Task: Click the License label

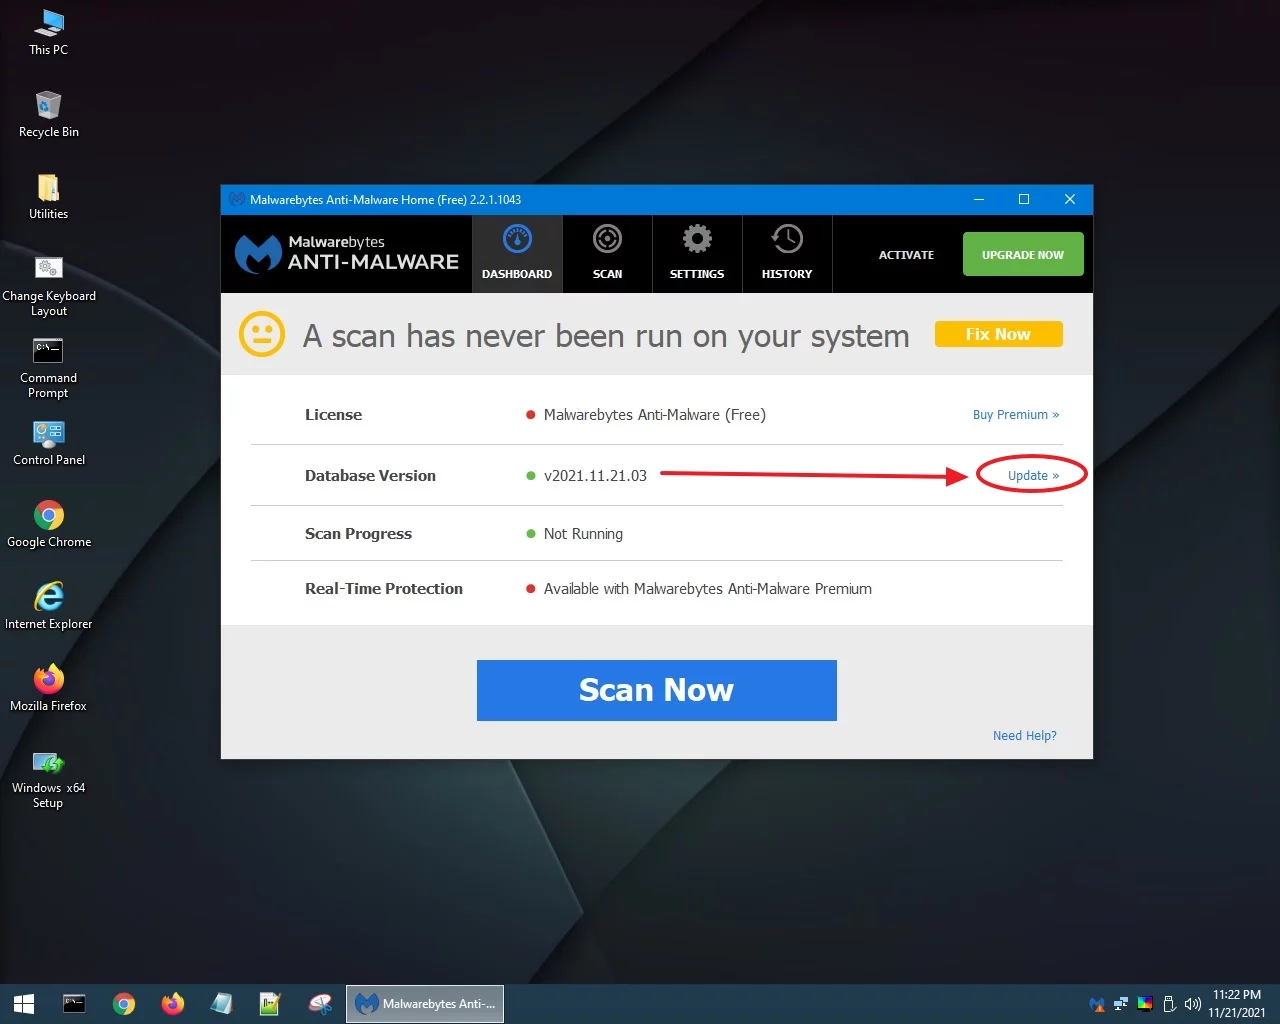Action: 333,415
